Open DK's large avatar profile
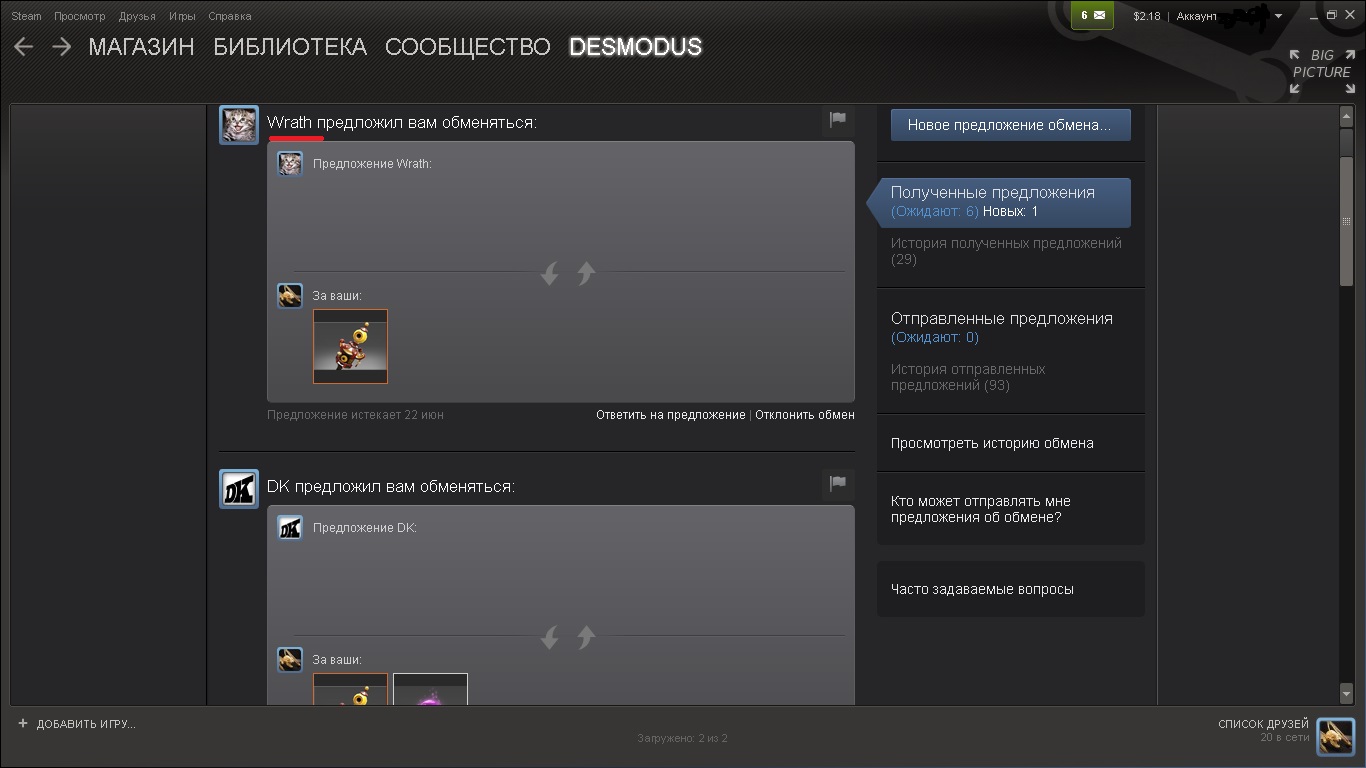 click(239, 489)
